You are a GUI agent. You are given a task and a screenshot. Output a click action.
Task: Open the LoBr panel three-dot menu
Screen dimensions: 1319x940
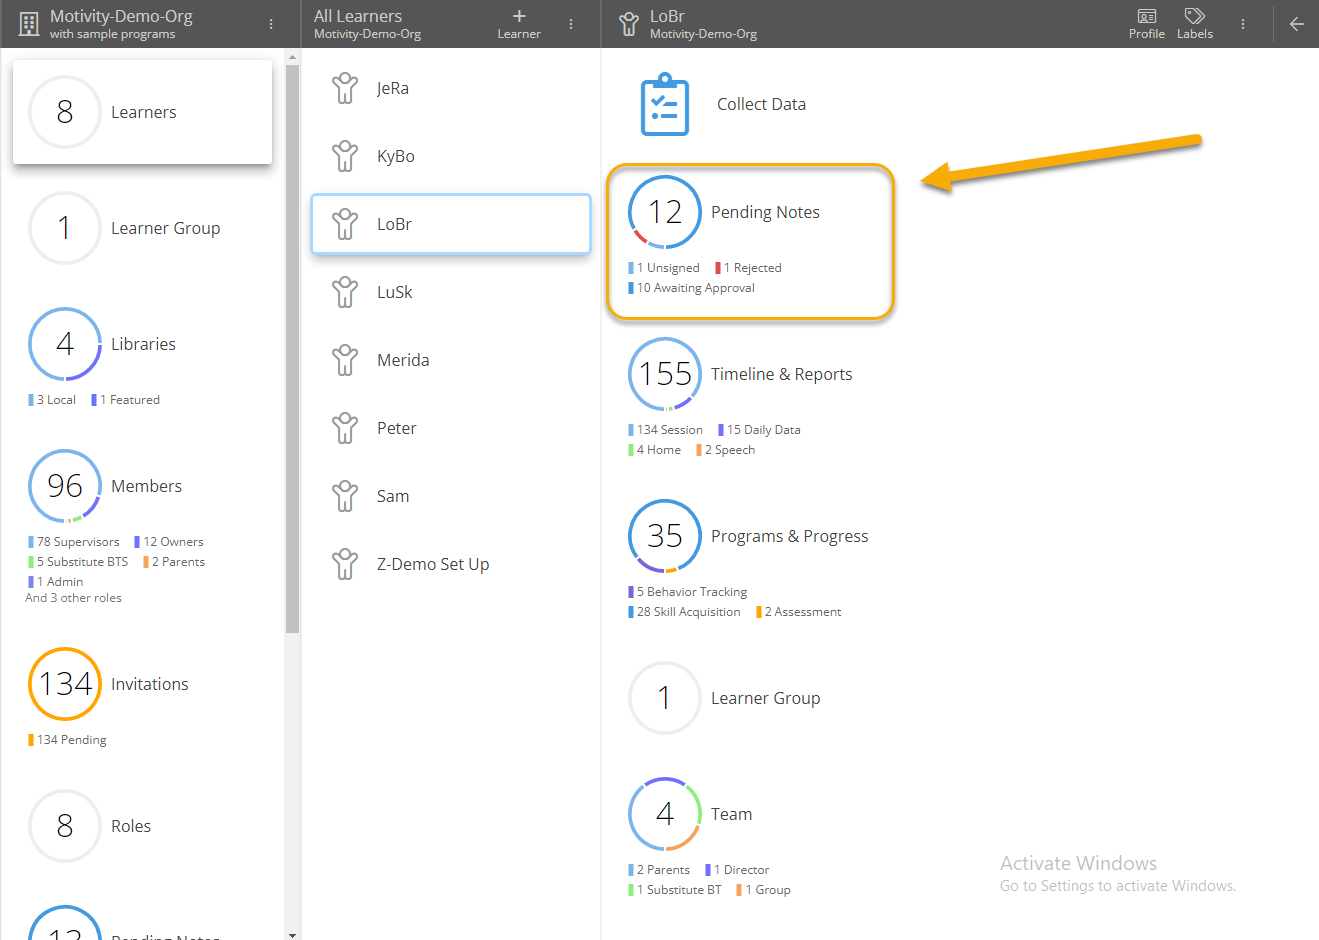point(1243,24)
